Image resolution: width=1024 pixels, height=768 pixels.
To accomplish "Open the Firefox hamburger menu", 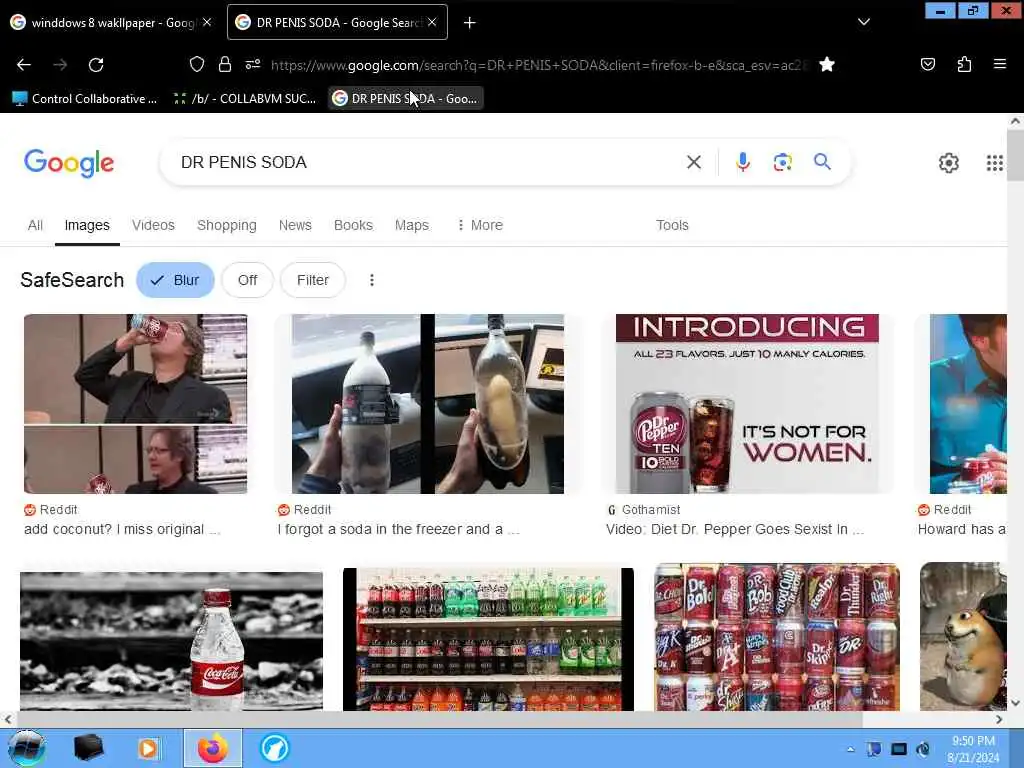I will 999,64.
